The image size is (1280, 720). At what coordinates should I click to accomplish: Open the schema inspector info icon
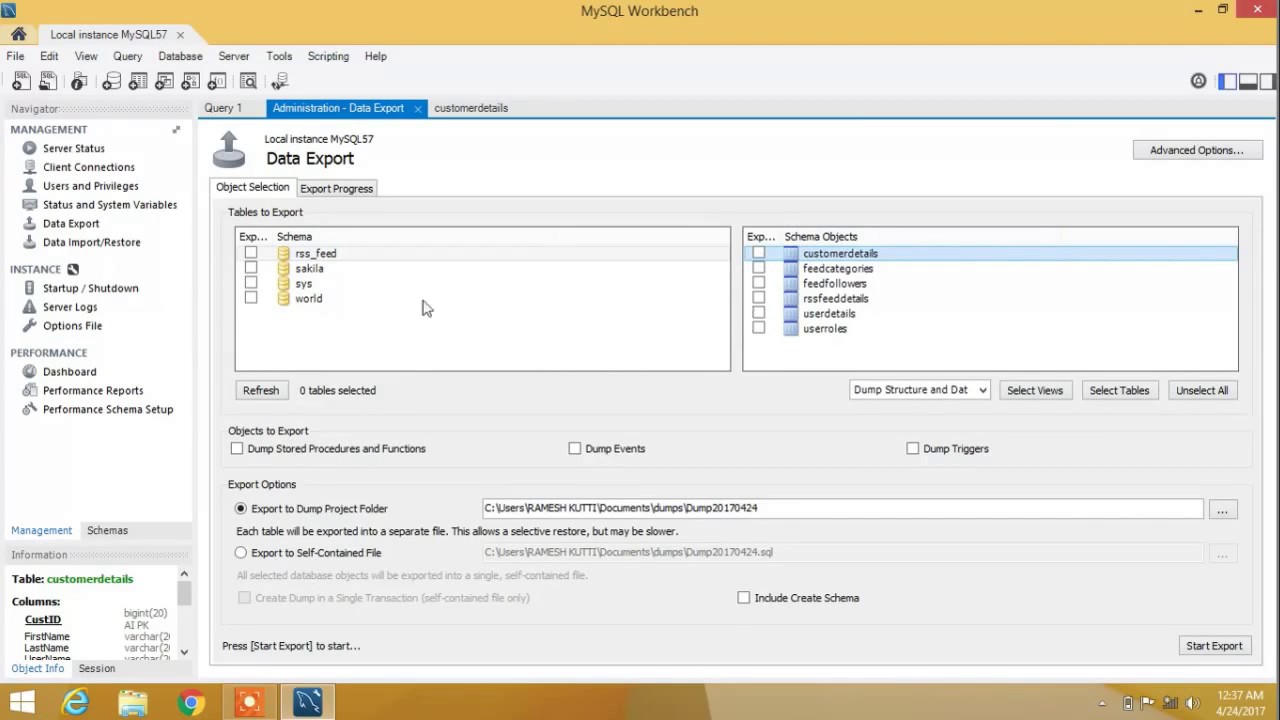click(x=79, y=81)
